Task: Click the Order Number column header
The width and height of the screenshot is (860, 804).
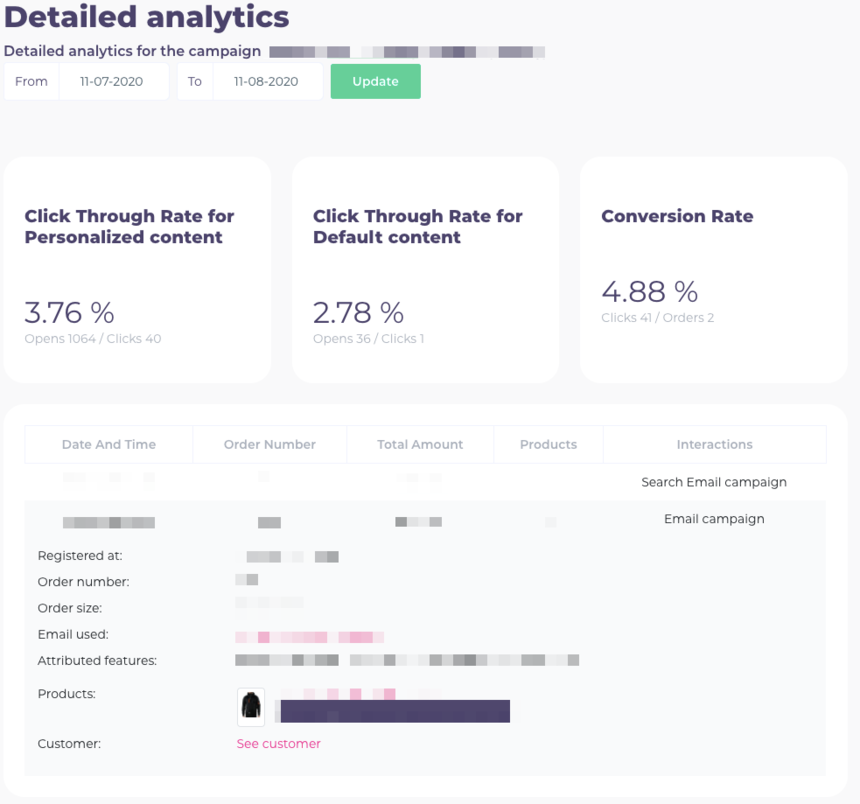Action: (x=270, y=445)
